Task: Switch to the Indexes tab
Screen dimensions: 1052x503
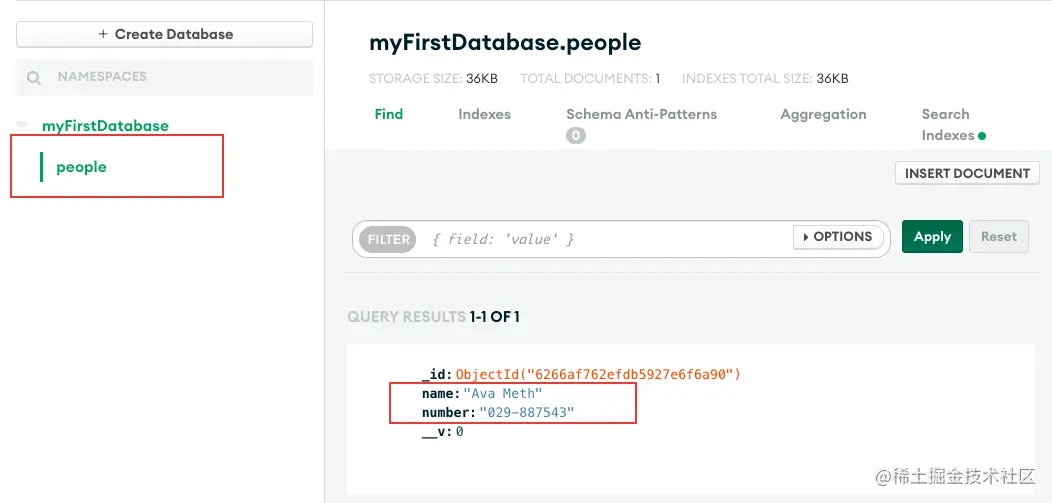Action: [484, 114]
